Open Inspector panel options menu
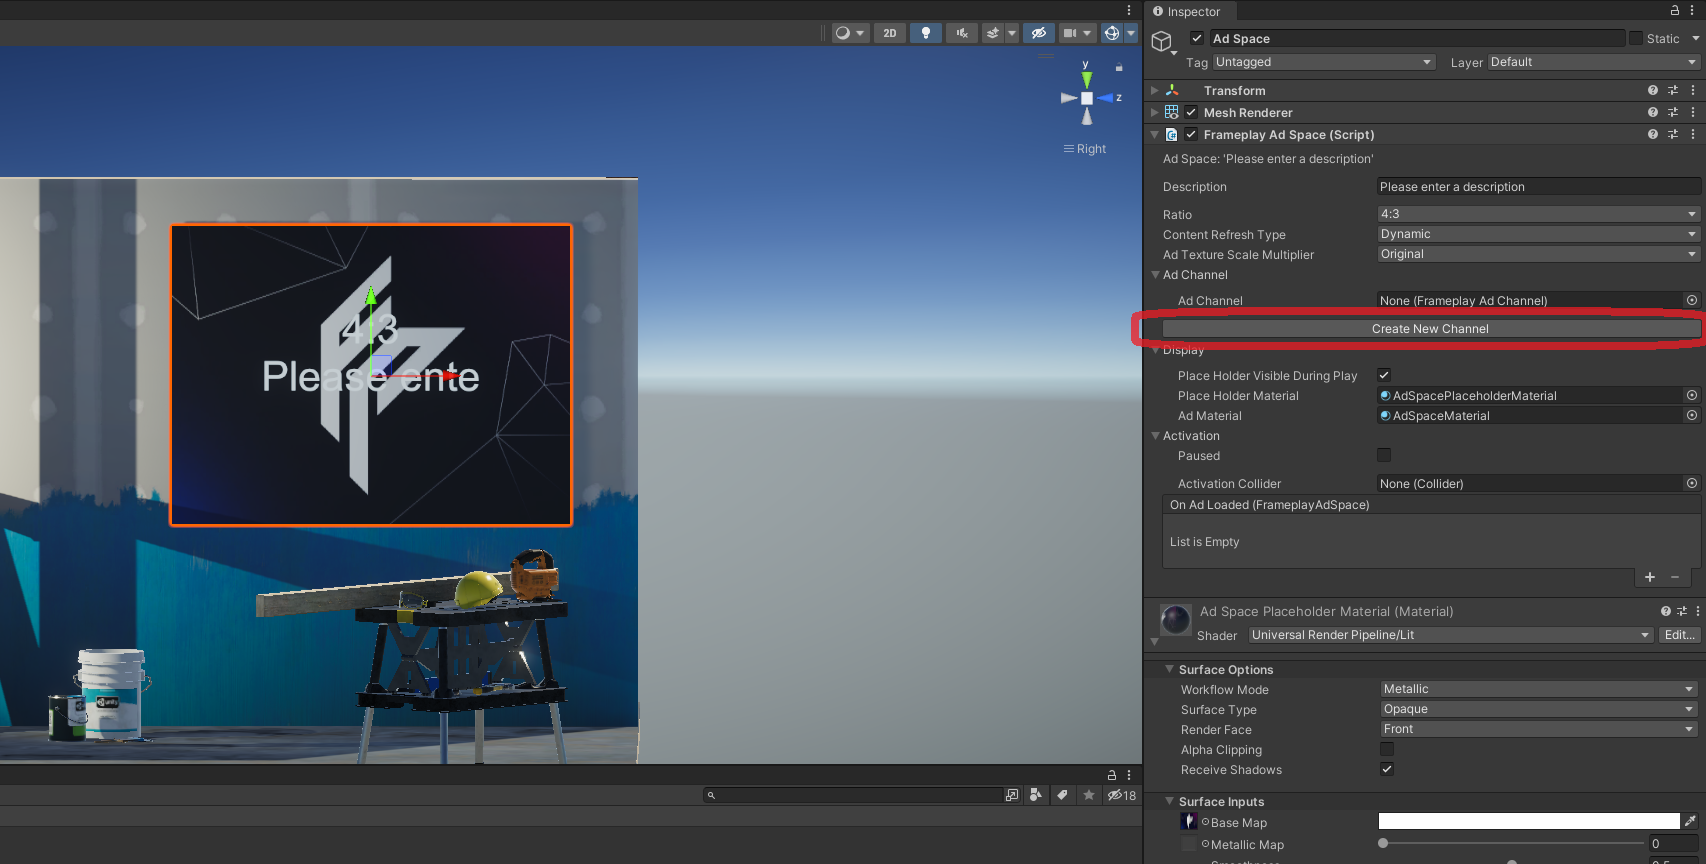The height and width of the screenshot is (864, 1706). pos(1693,10)
